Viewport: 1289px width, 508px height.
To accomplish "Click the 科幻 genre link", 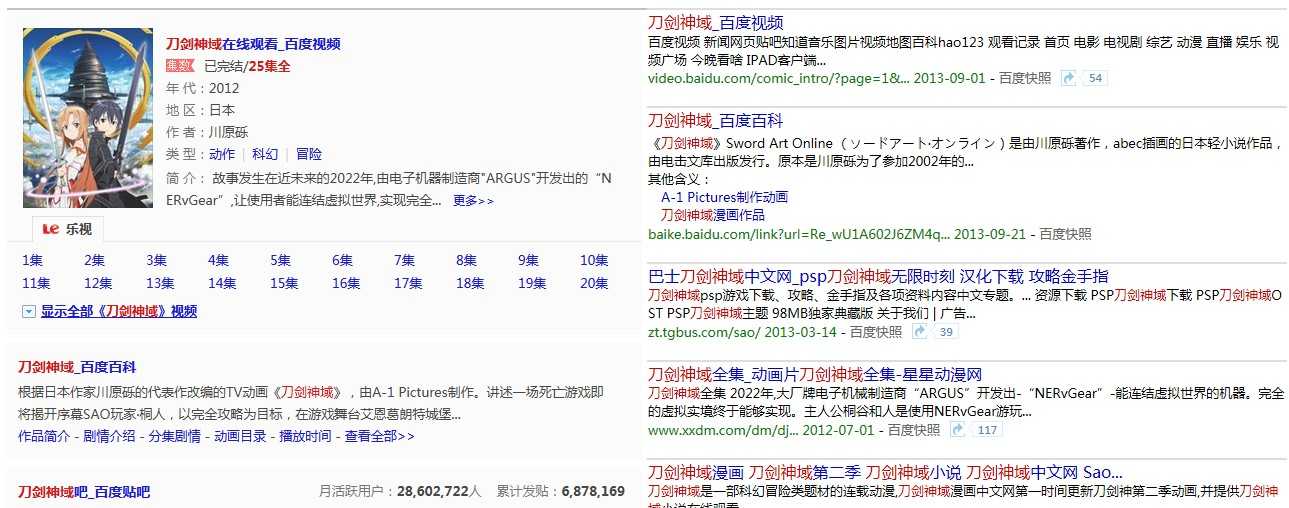I will (265, 154).
